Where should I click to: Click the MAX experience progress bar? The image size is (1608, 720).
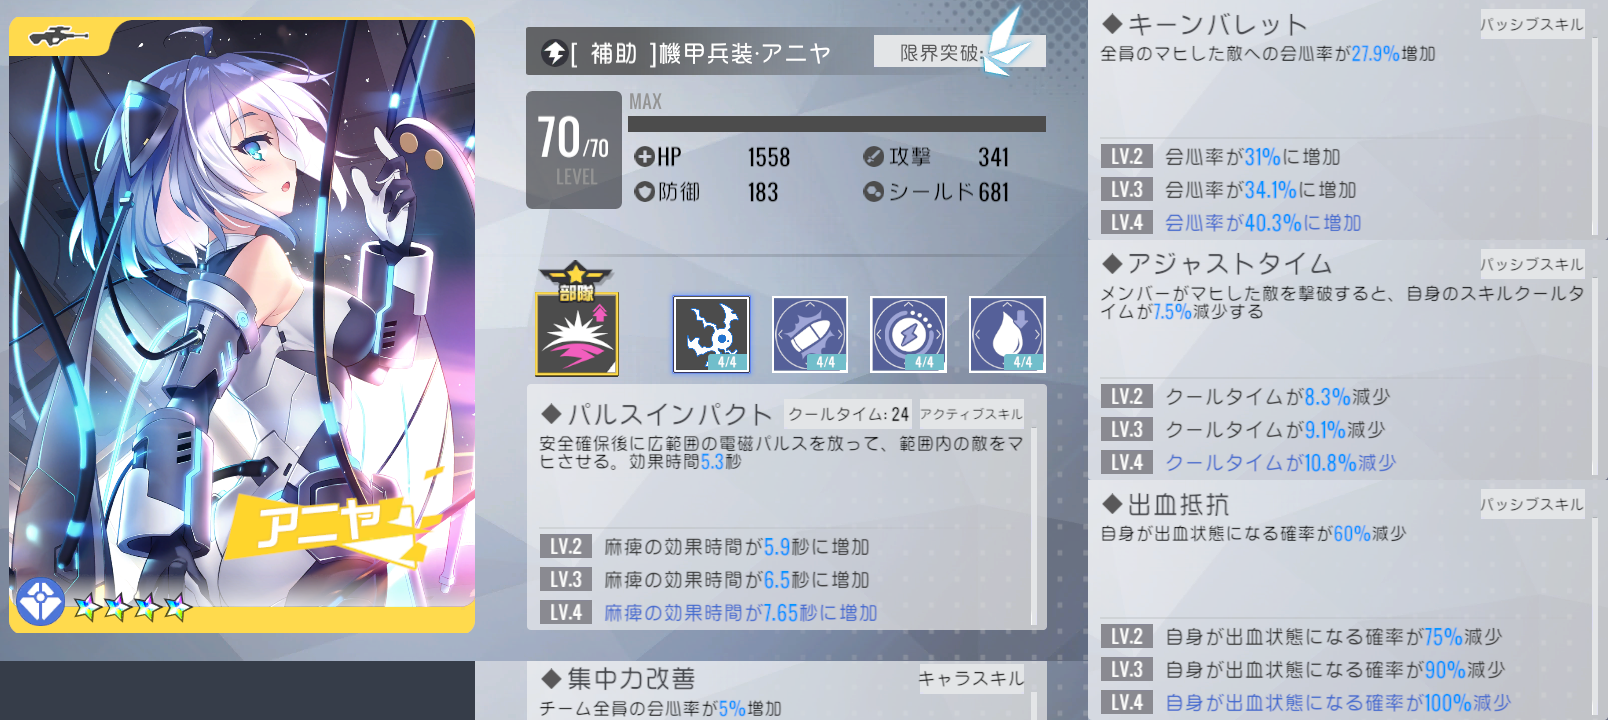click(x=837, y=124)
